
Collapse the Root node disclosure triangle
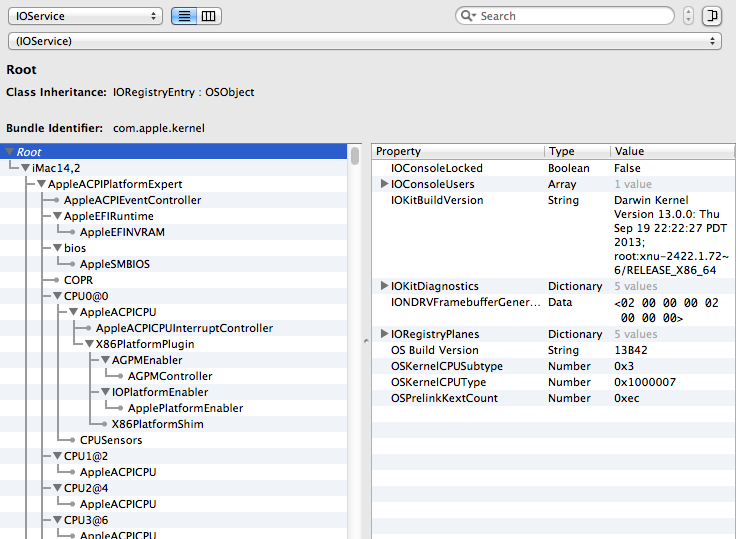(10, 152)
